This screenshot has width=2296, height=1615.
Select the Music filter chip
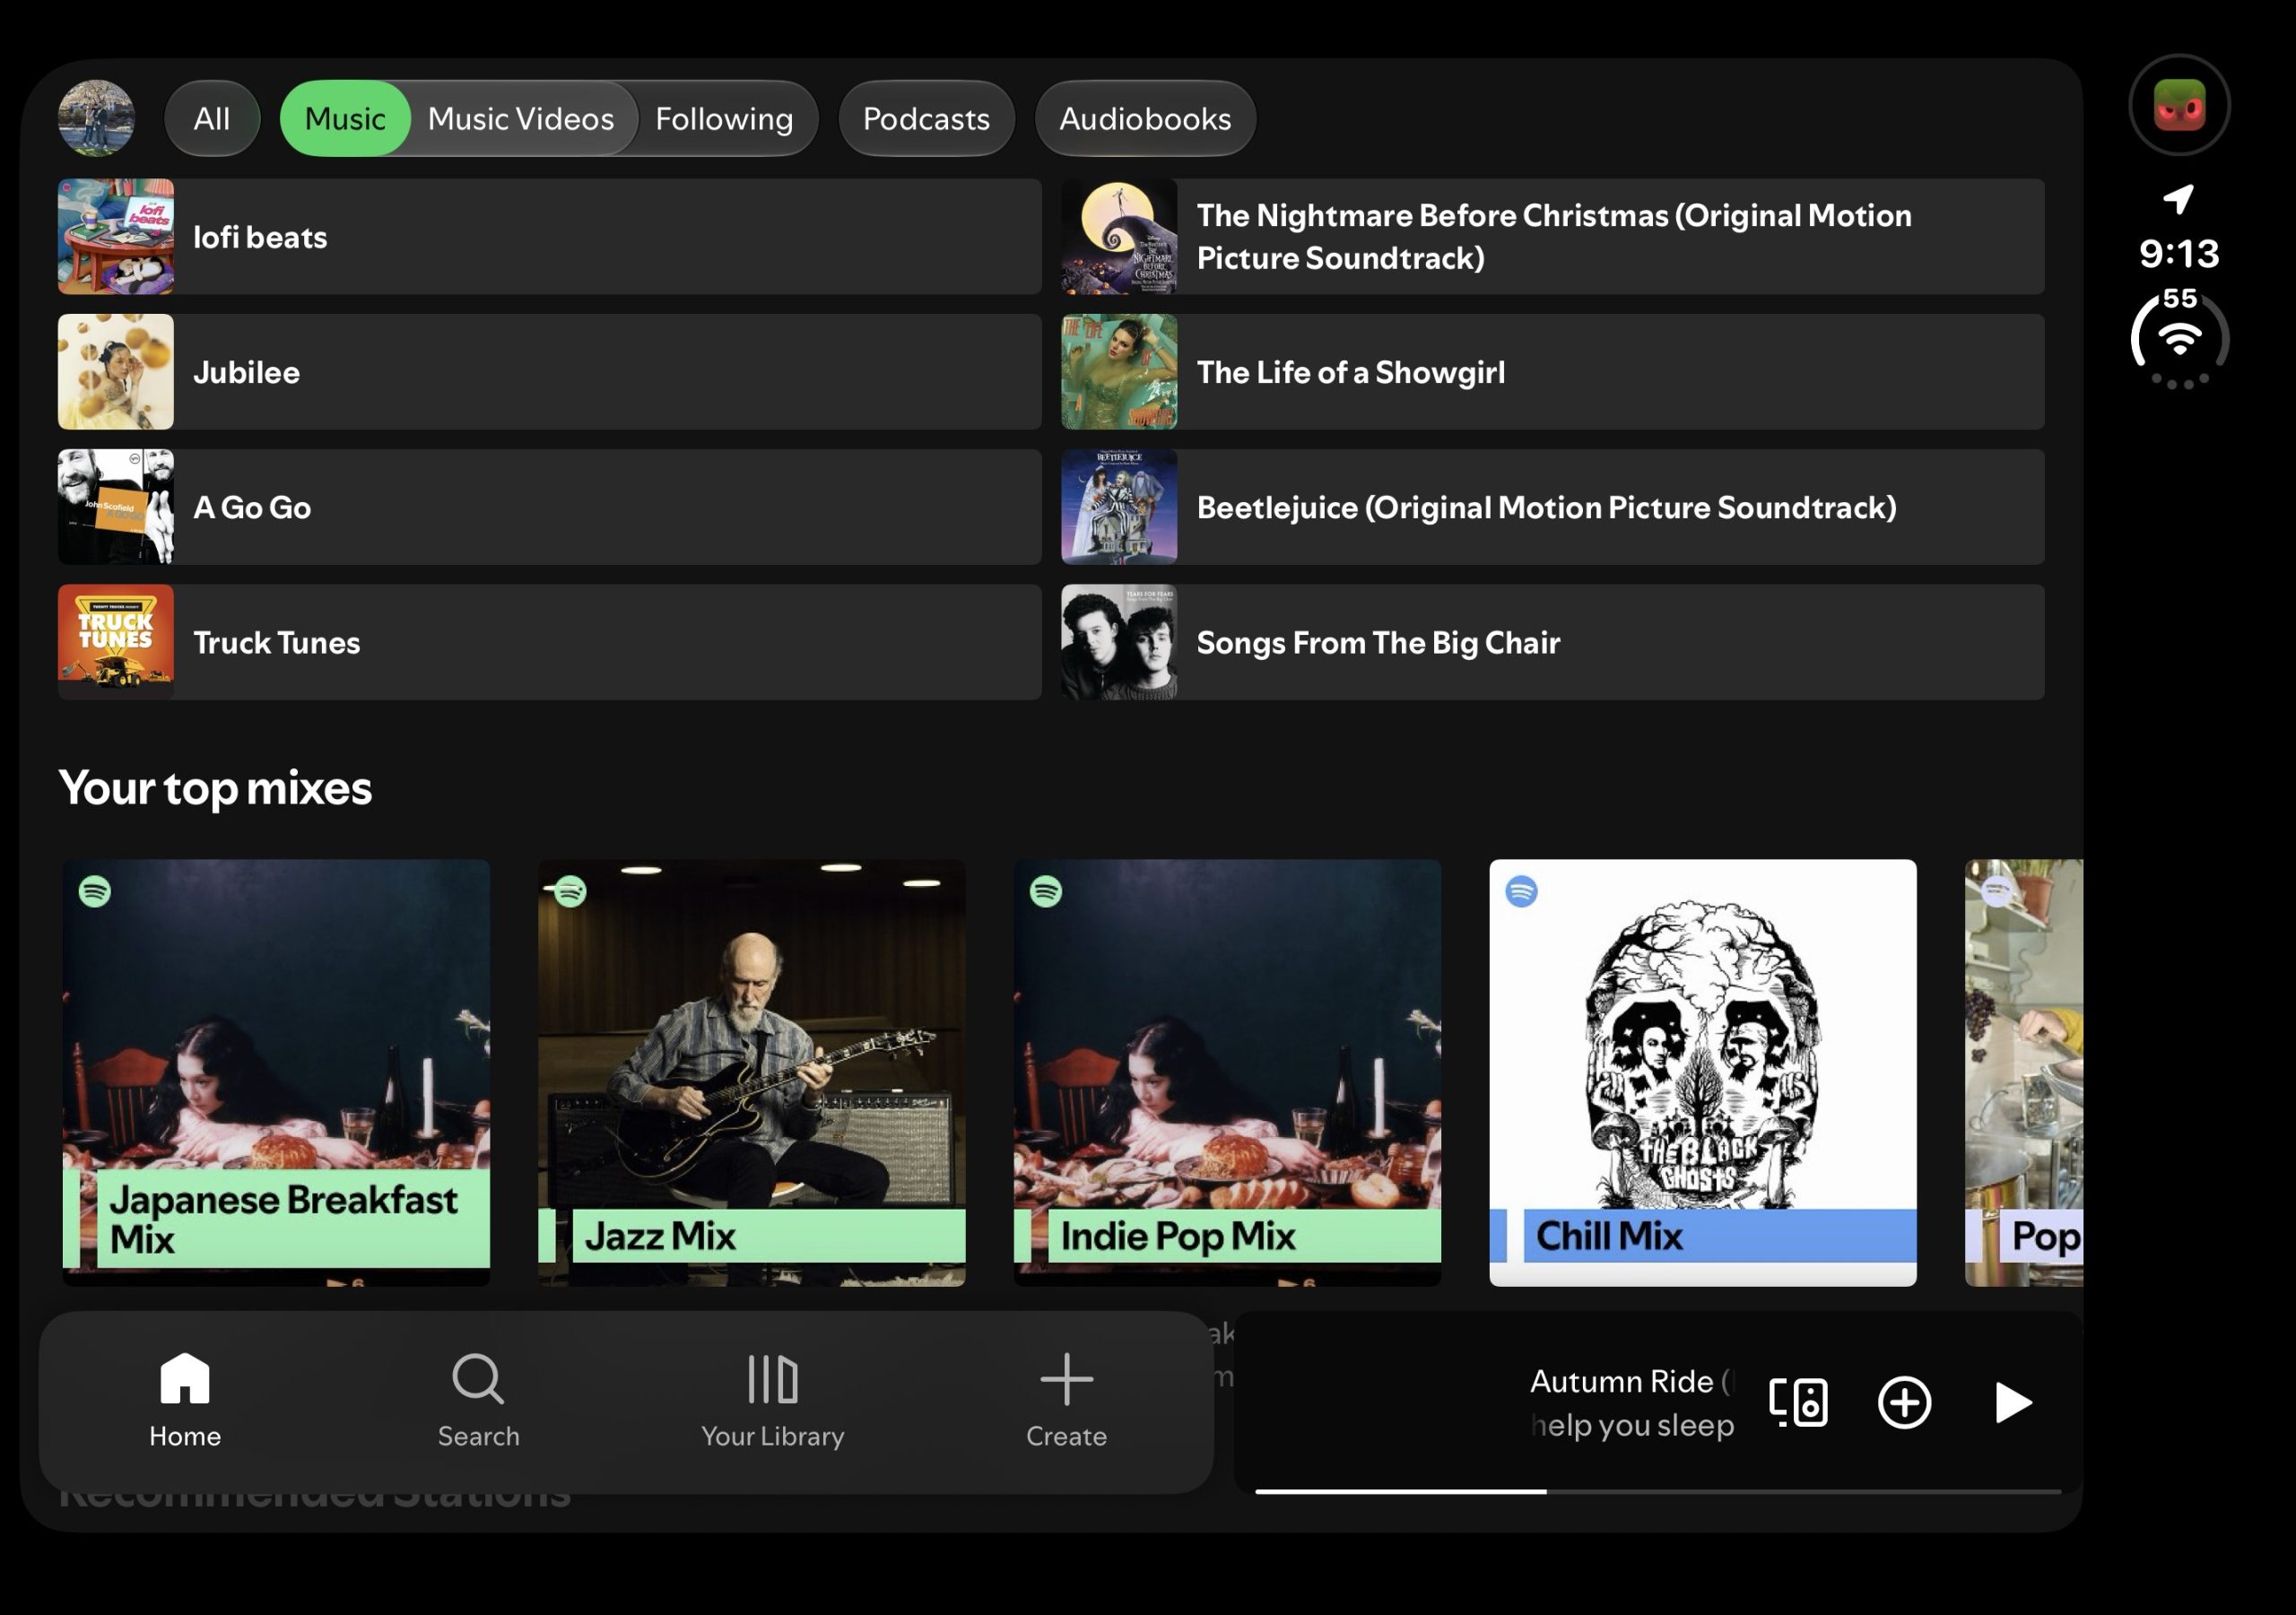point(345,118)
